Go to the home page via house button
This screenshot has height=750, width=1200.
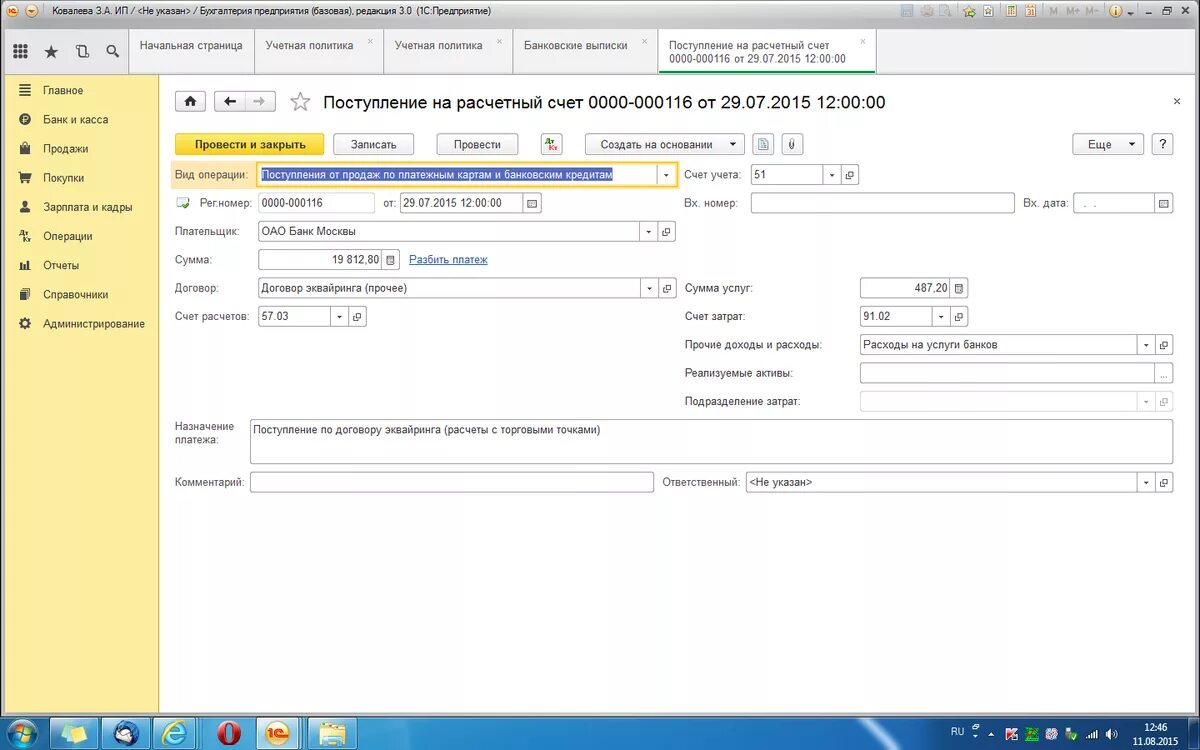[x=190, y=102]
